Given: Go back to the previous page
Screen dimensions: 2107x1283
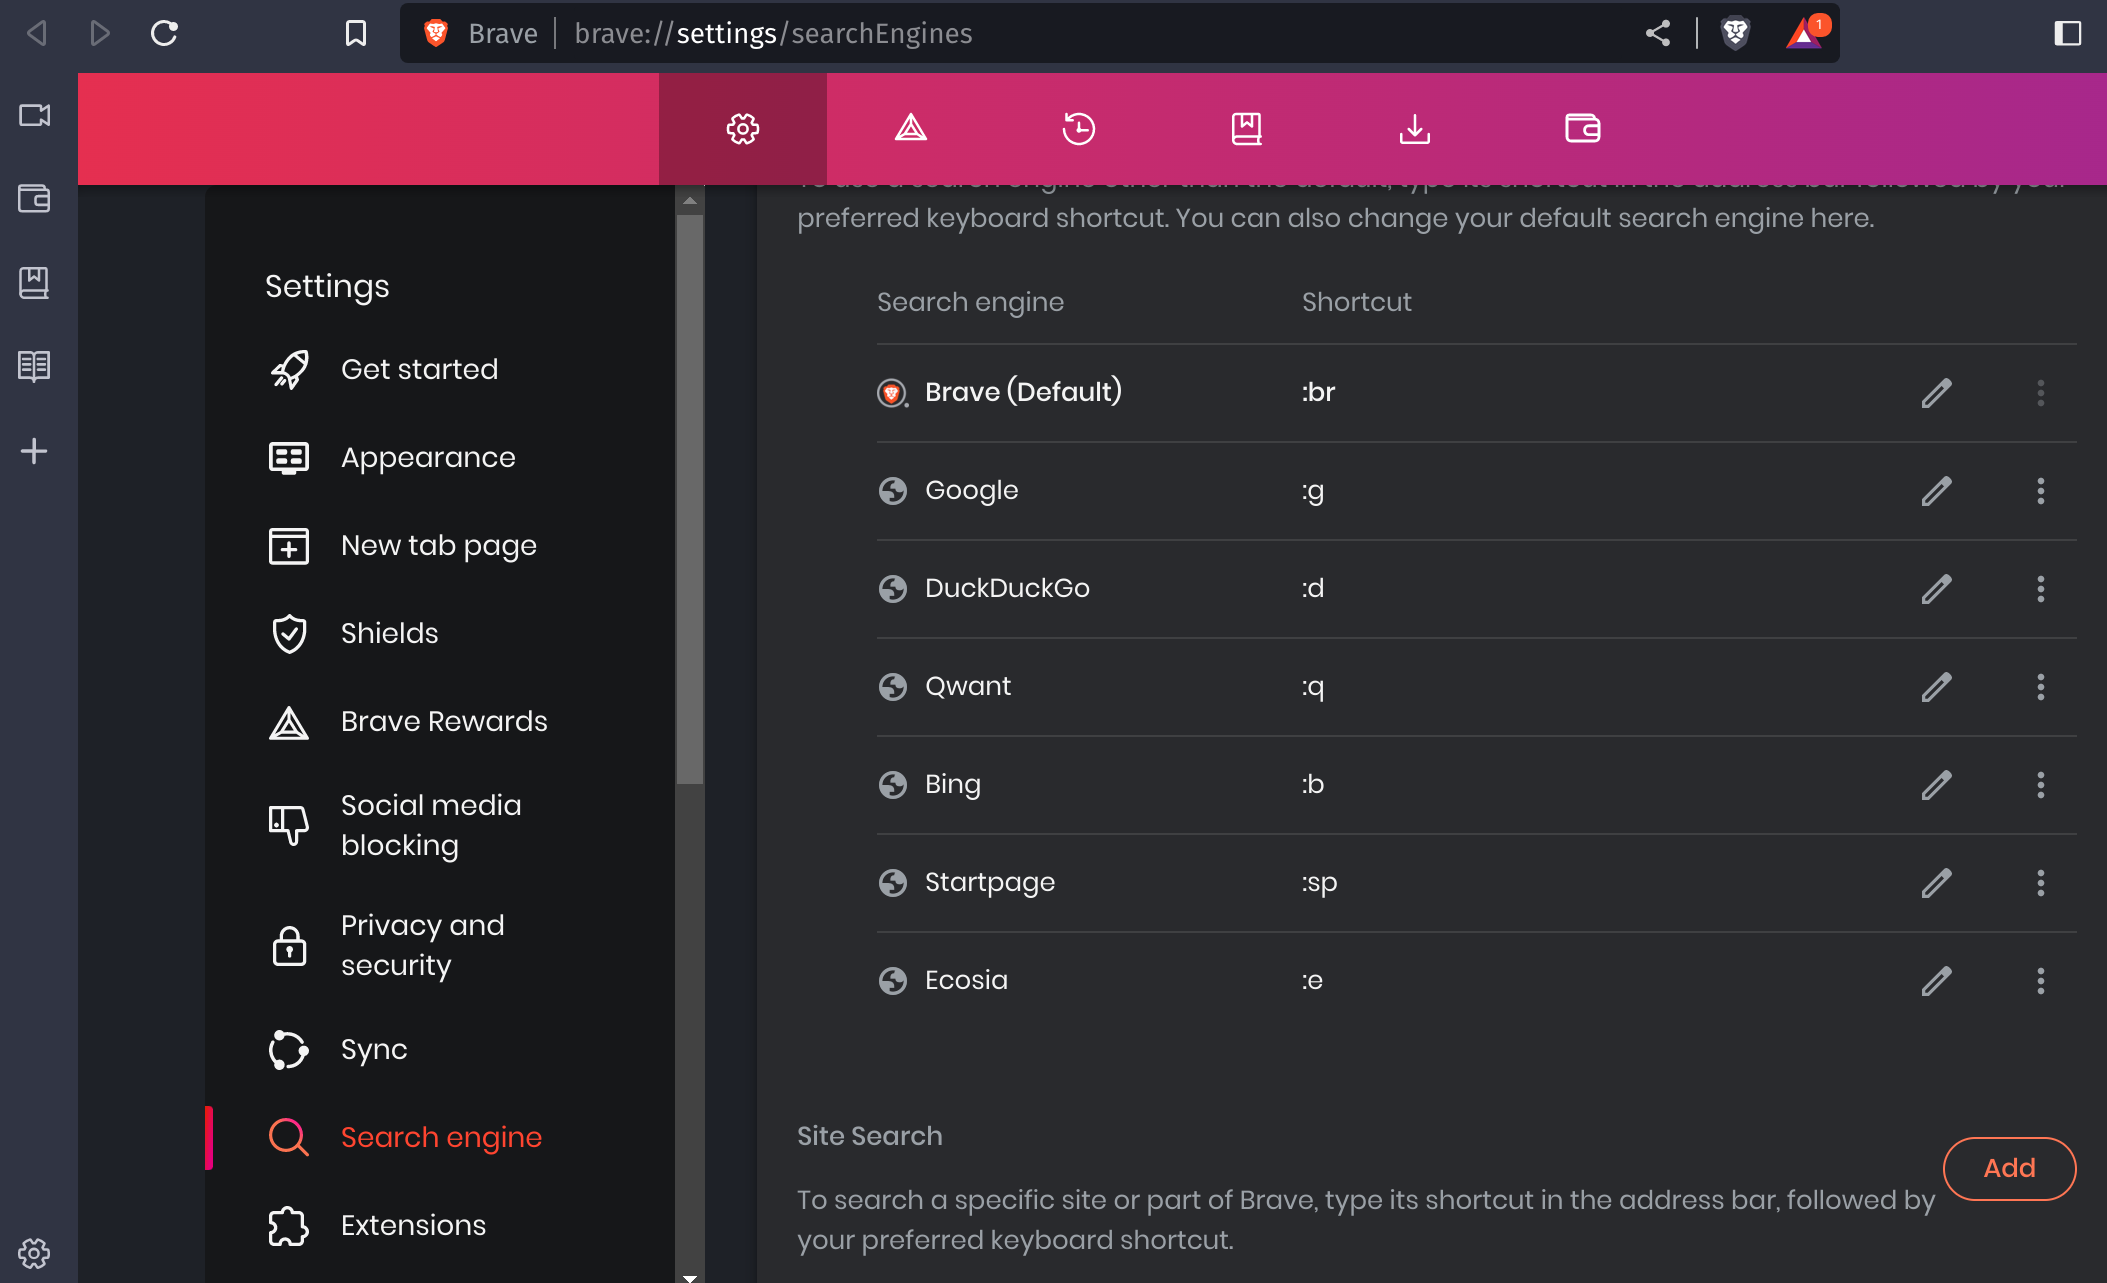Looking at the screenshot, I should coord(37,33).
